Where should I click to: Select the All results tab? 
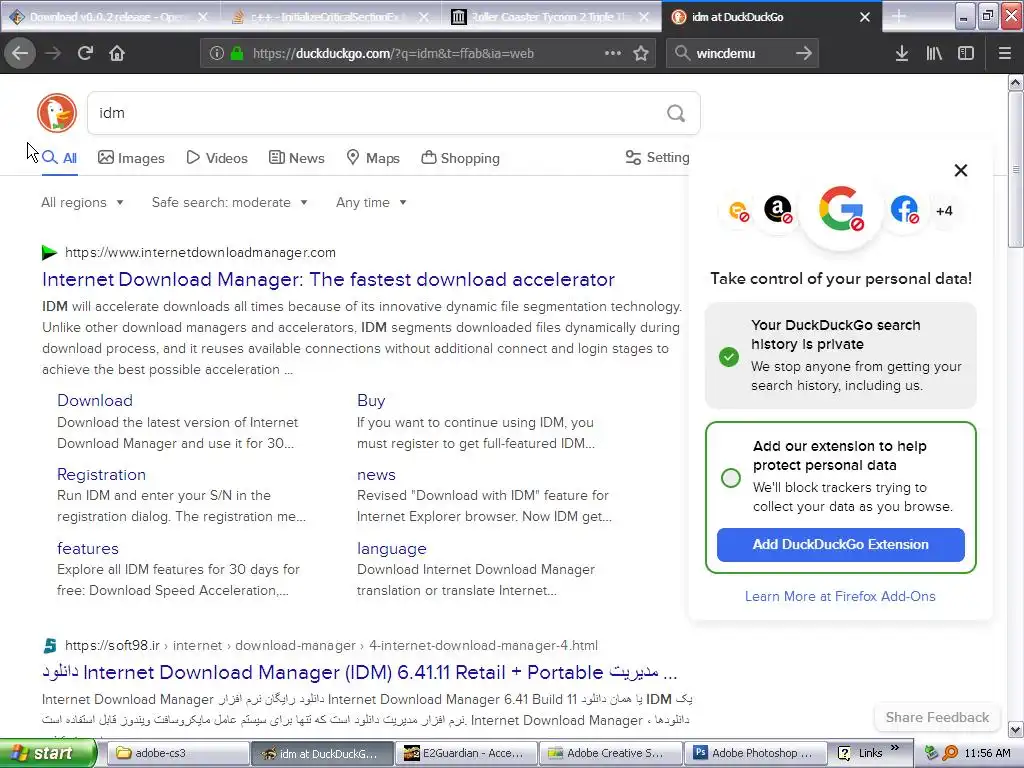[59, 158]
